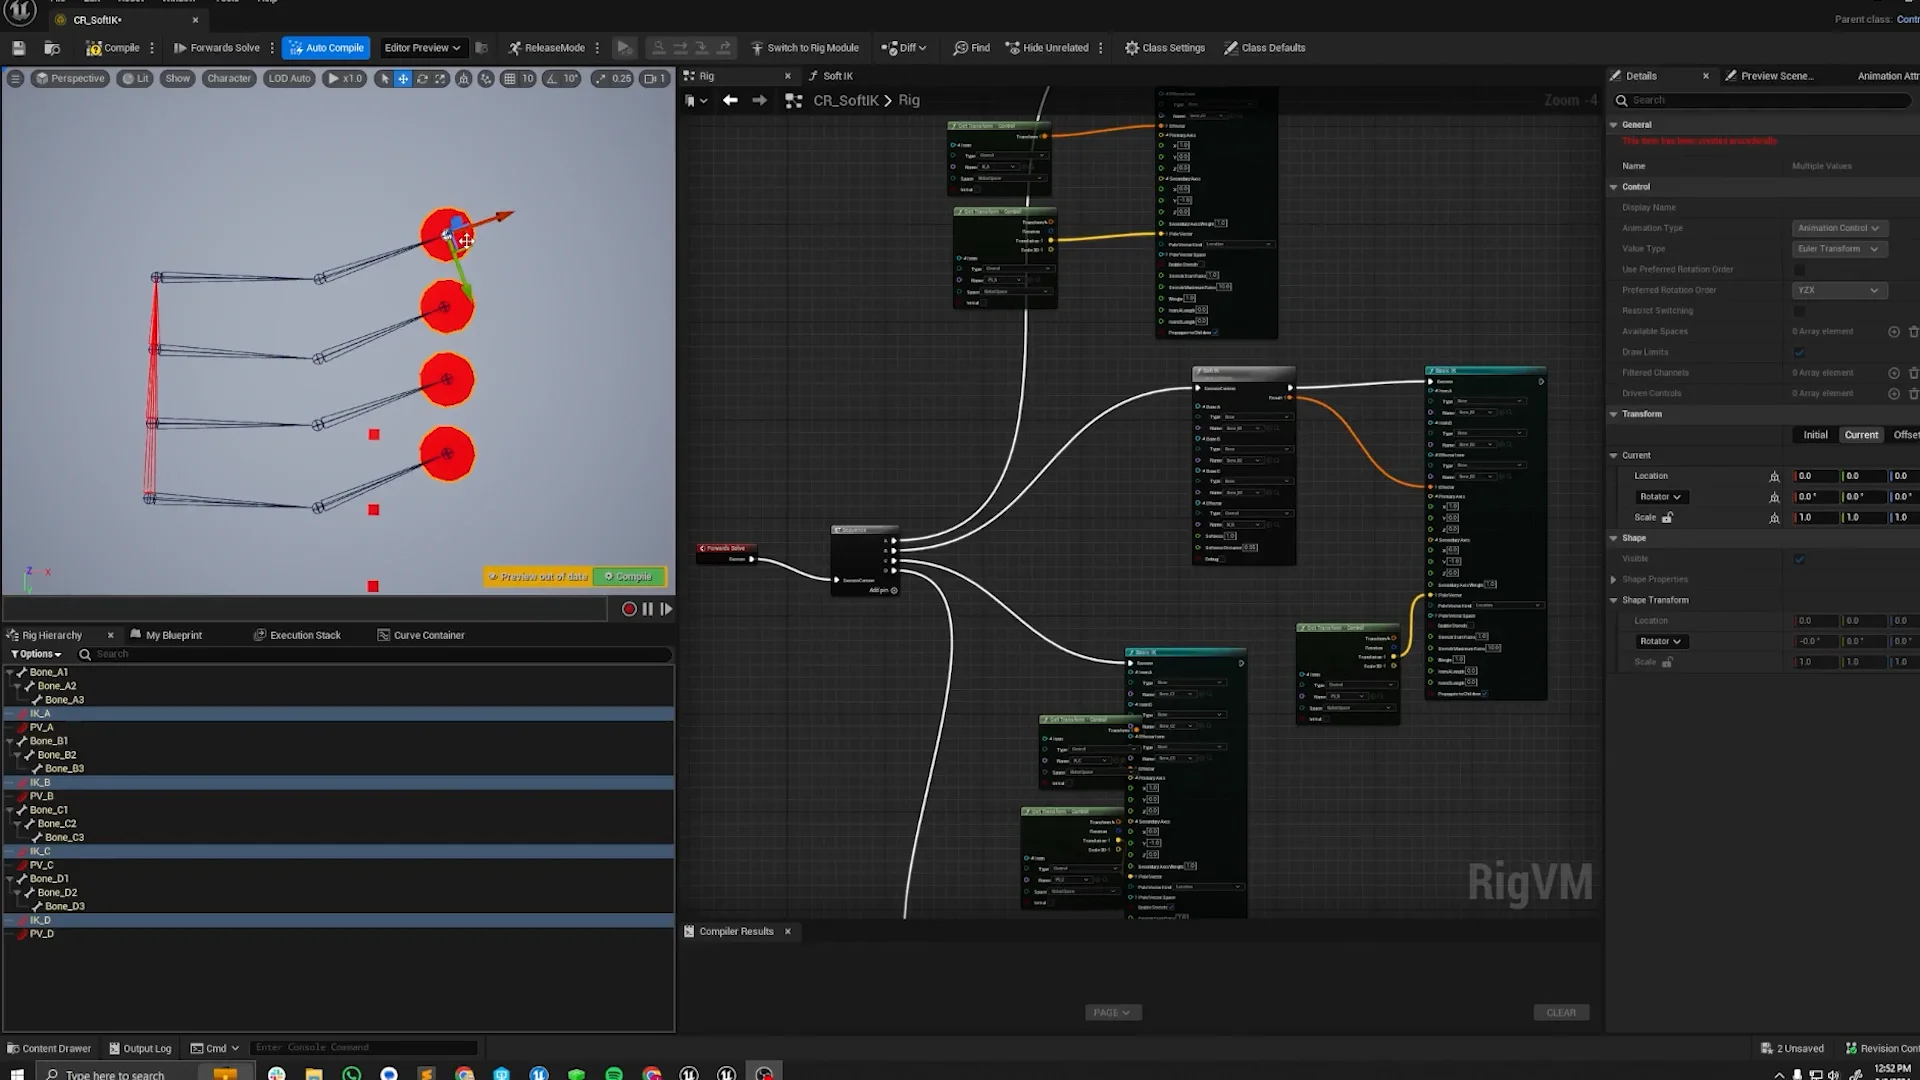Click the x1.0 playback speed control

click(x=344, y=78)
